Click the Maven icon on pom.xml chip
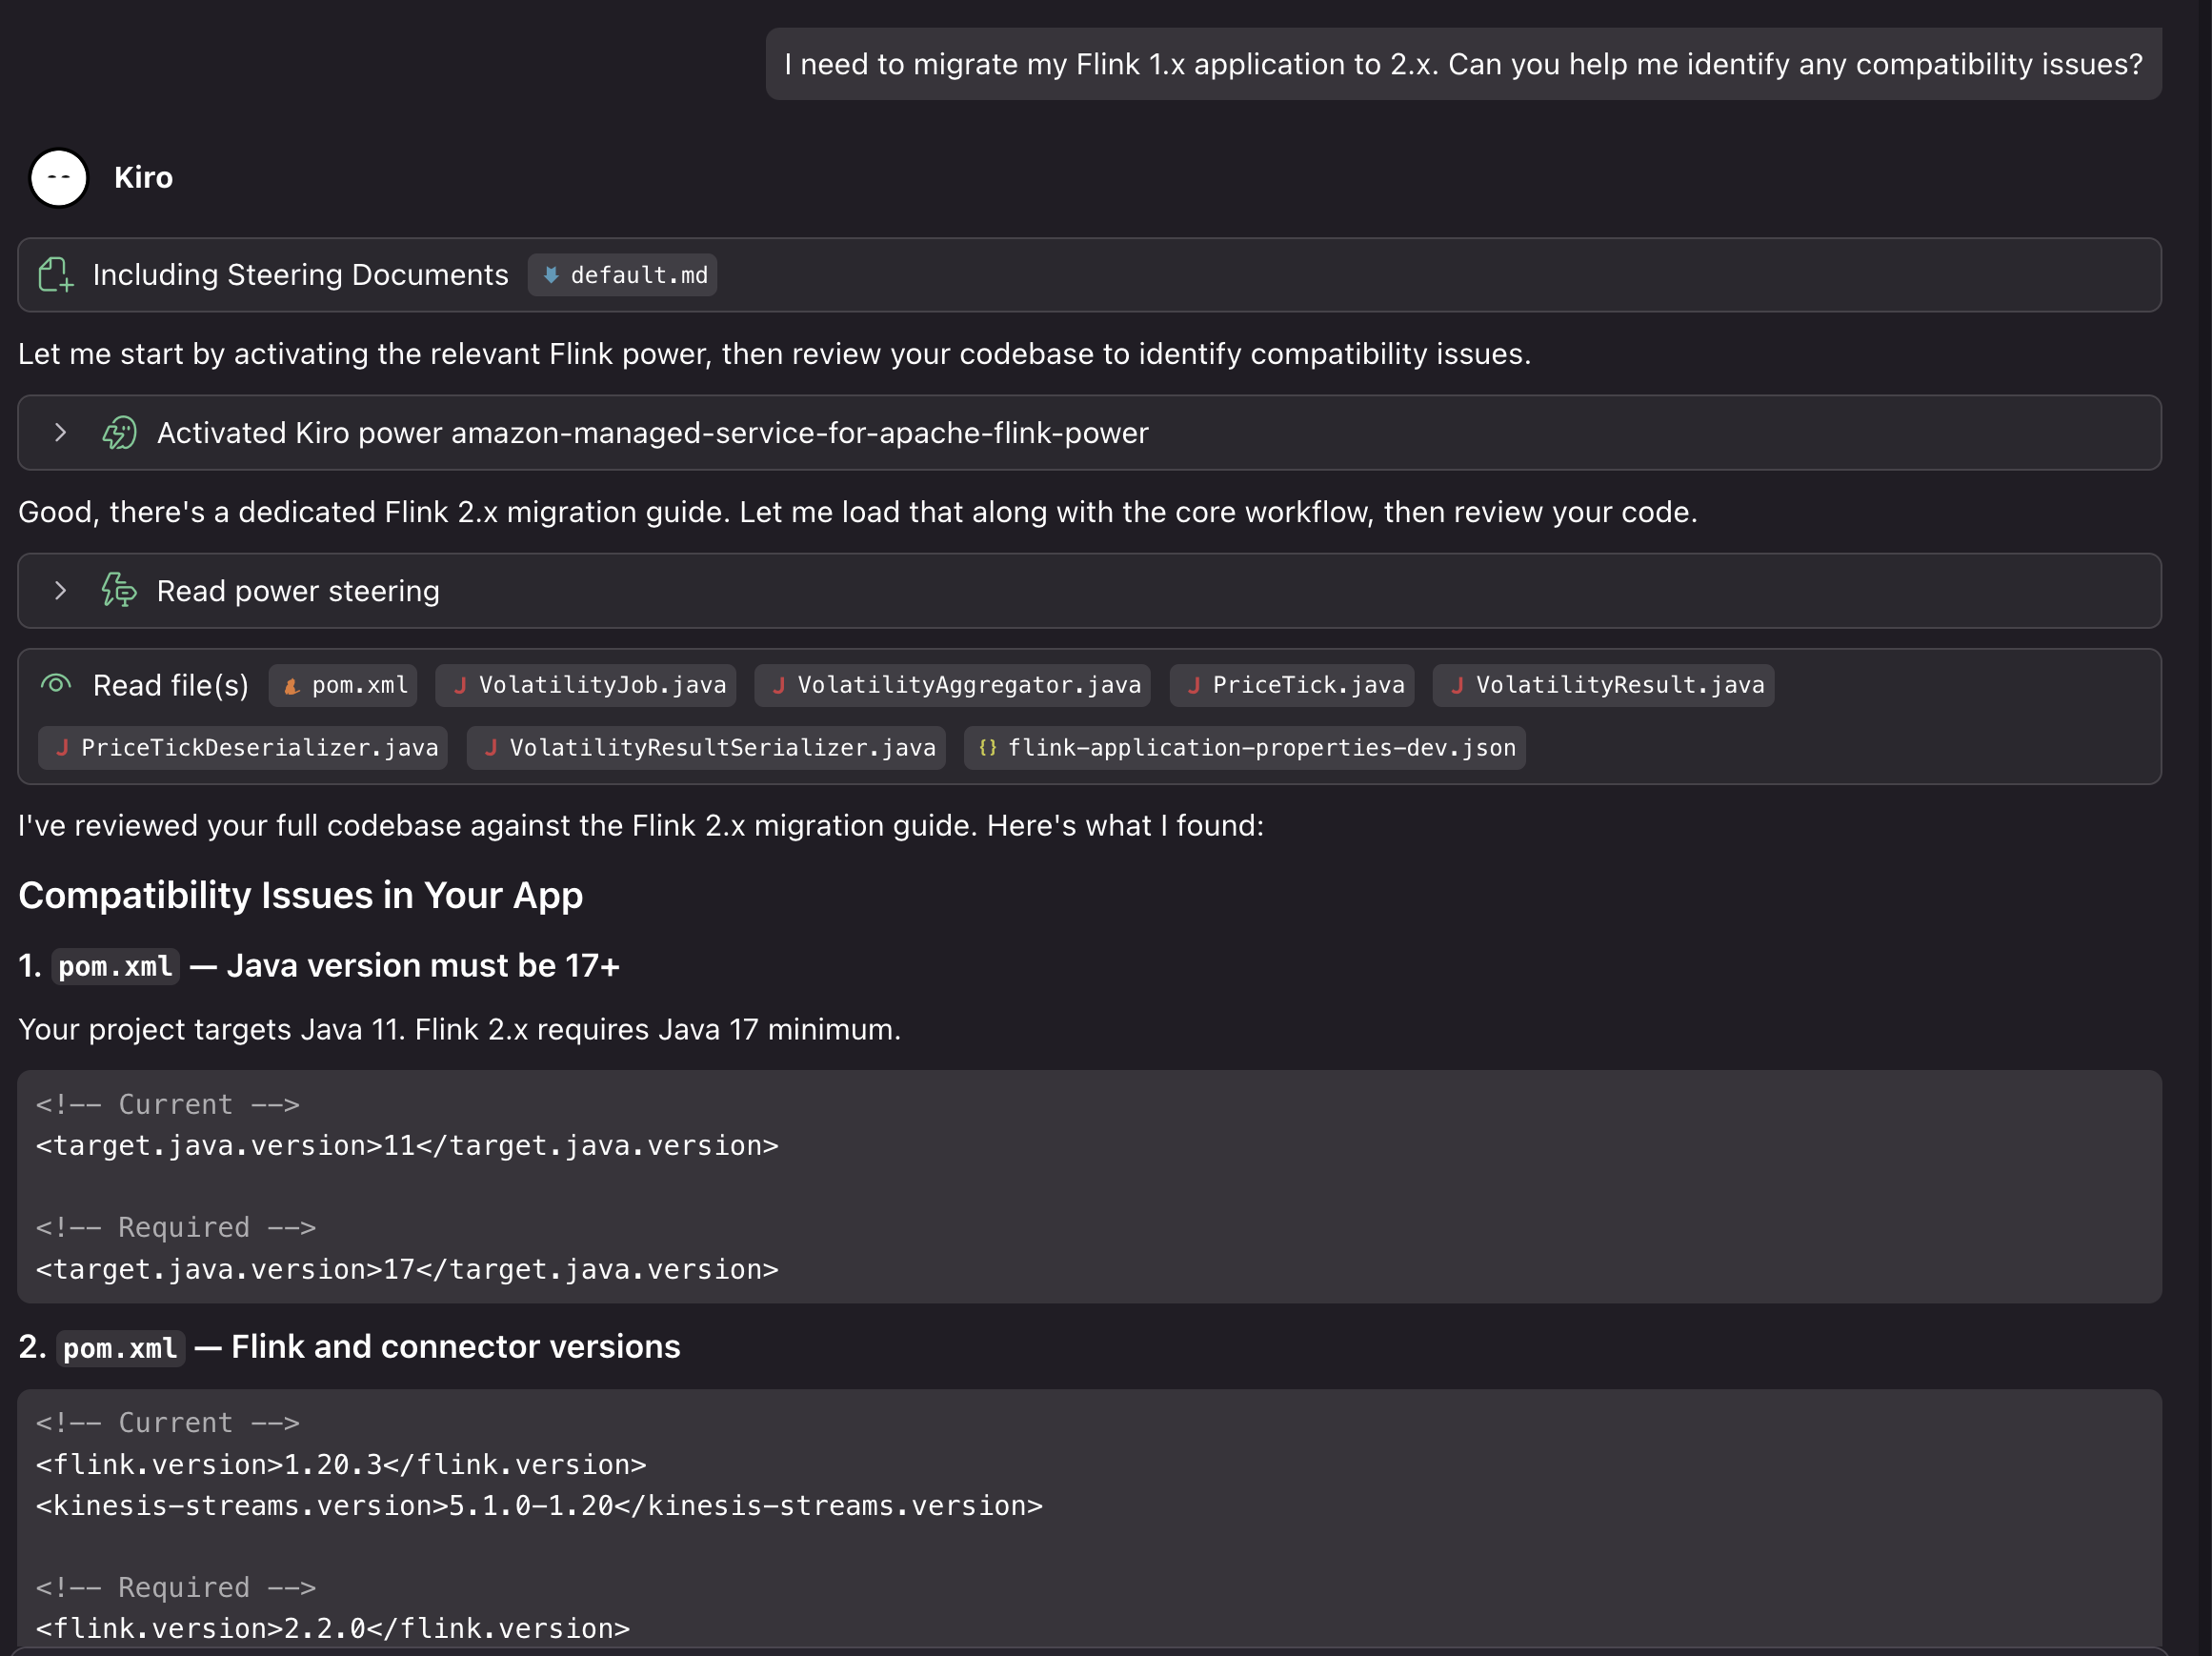 pos(291,686)
